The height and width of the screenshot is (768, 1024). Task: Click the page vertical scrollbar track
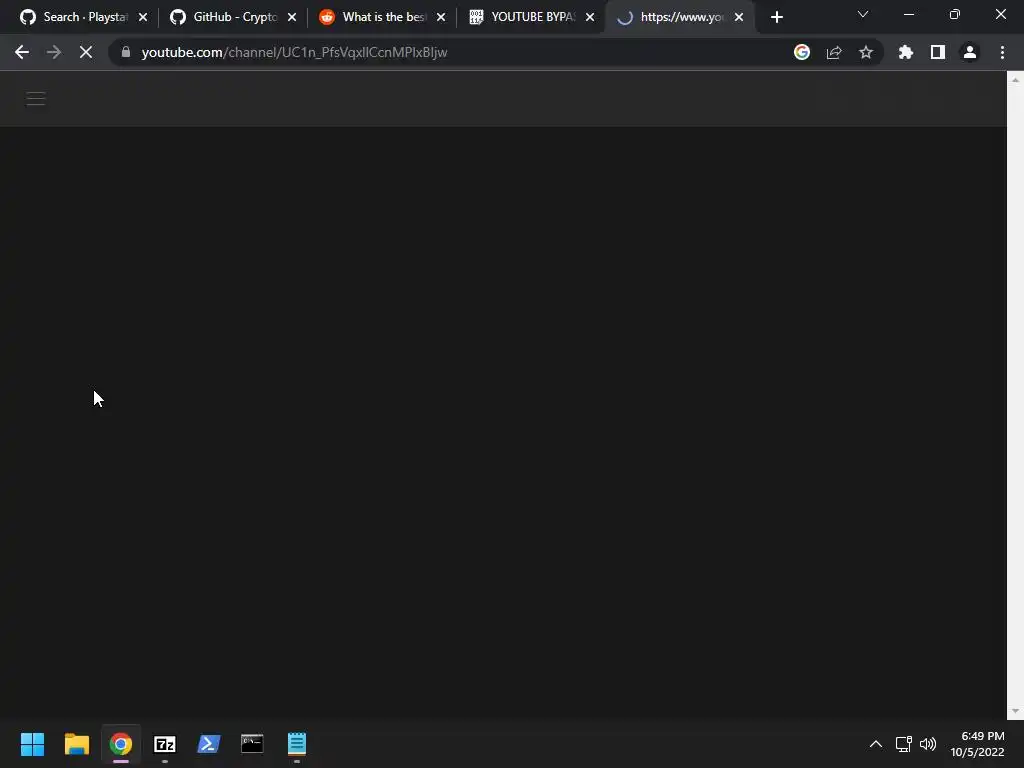(x=1015, y=395)
